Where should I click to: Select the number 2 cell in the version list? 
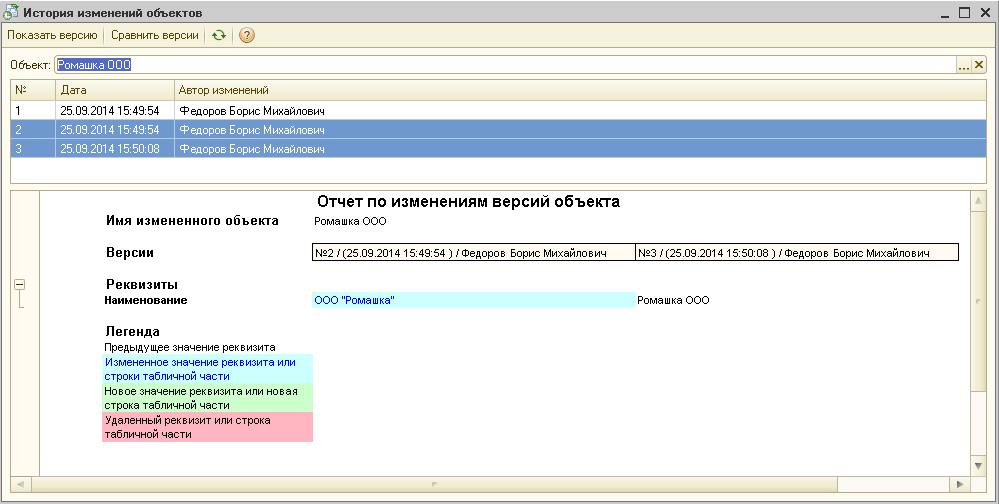tap(33, 130)
